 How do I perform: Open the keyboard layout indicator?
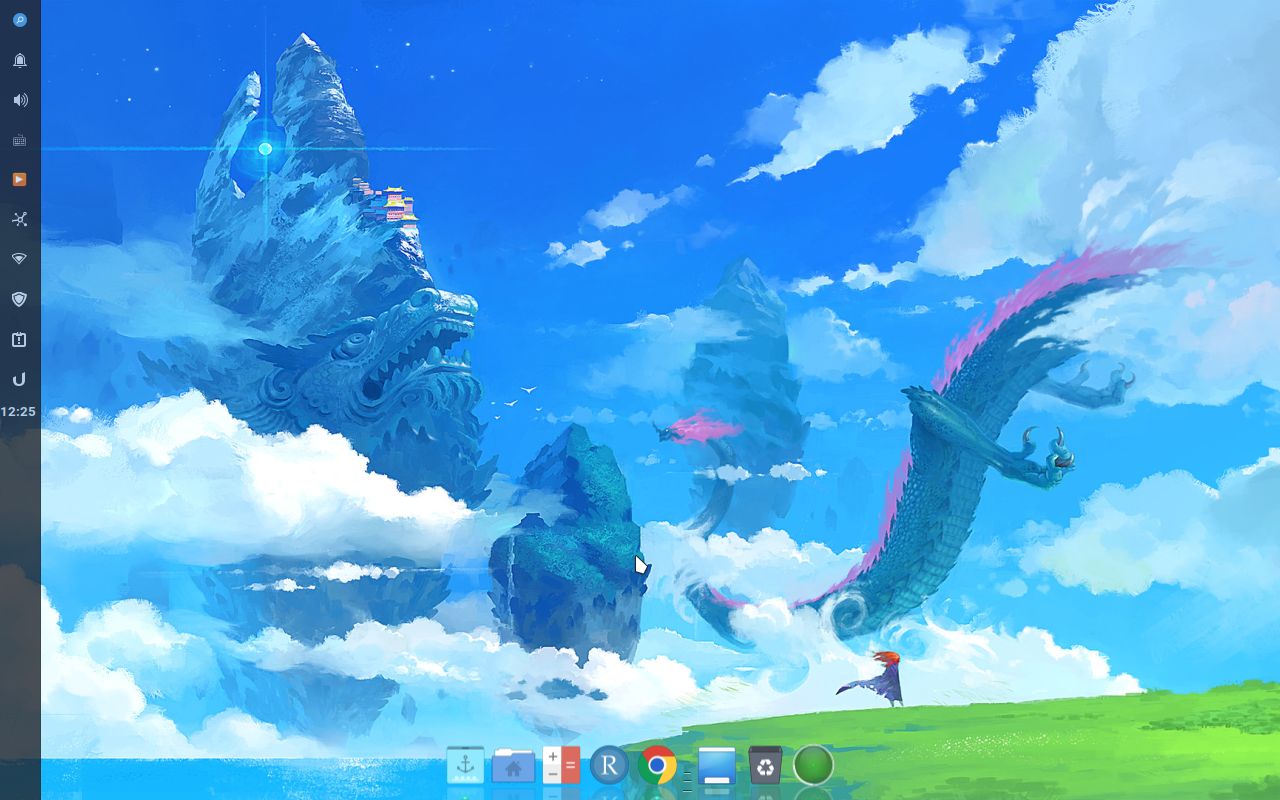pos(20,140)
